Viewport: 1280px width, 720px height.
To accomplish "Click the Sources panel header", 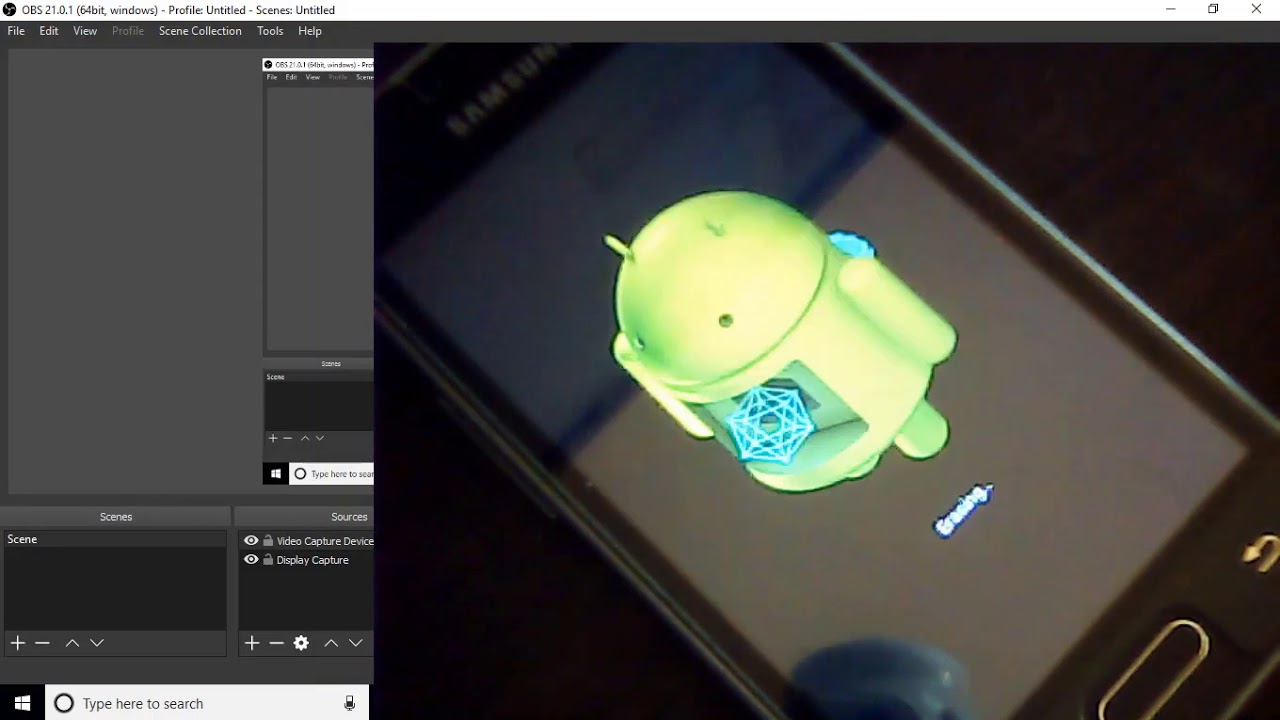I will tap(305, 517).
